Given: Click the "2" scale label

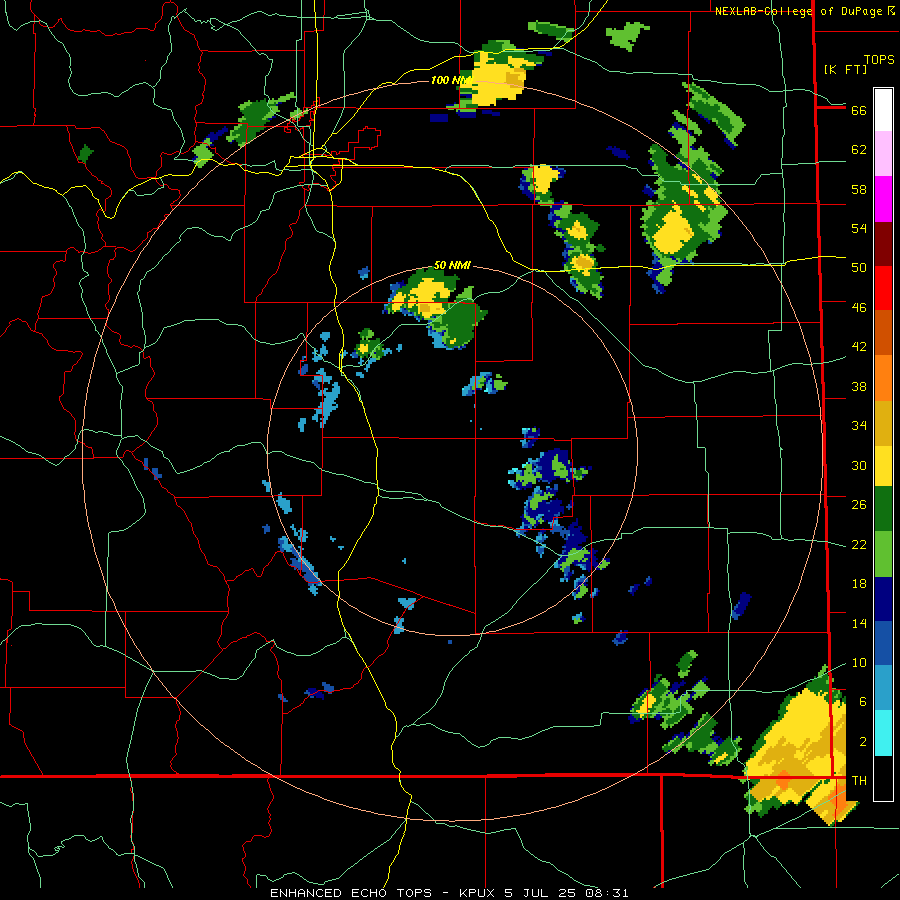Looking at the screenshot, I should point(863,742).
